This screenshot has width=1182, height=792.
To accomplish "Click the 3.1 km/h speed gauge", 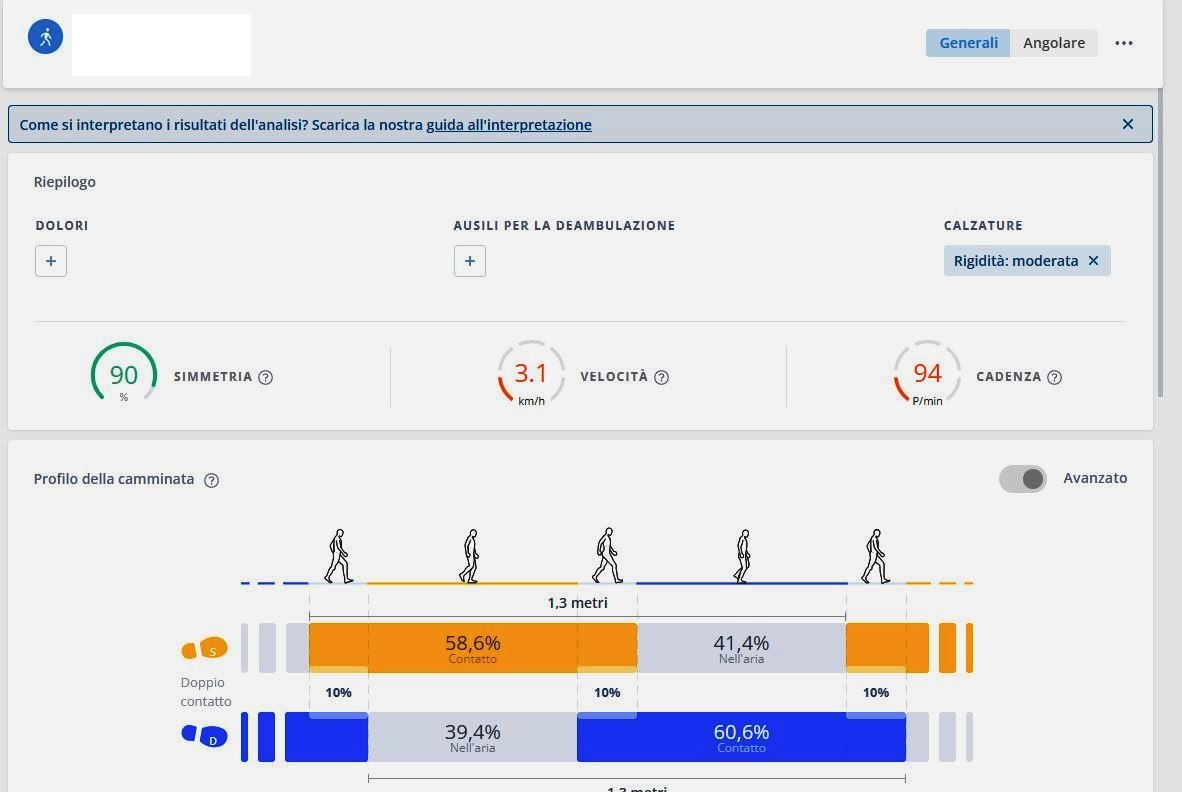I will tap(531, 376).
